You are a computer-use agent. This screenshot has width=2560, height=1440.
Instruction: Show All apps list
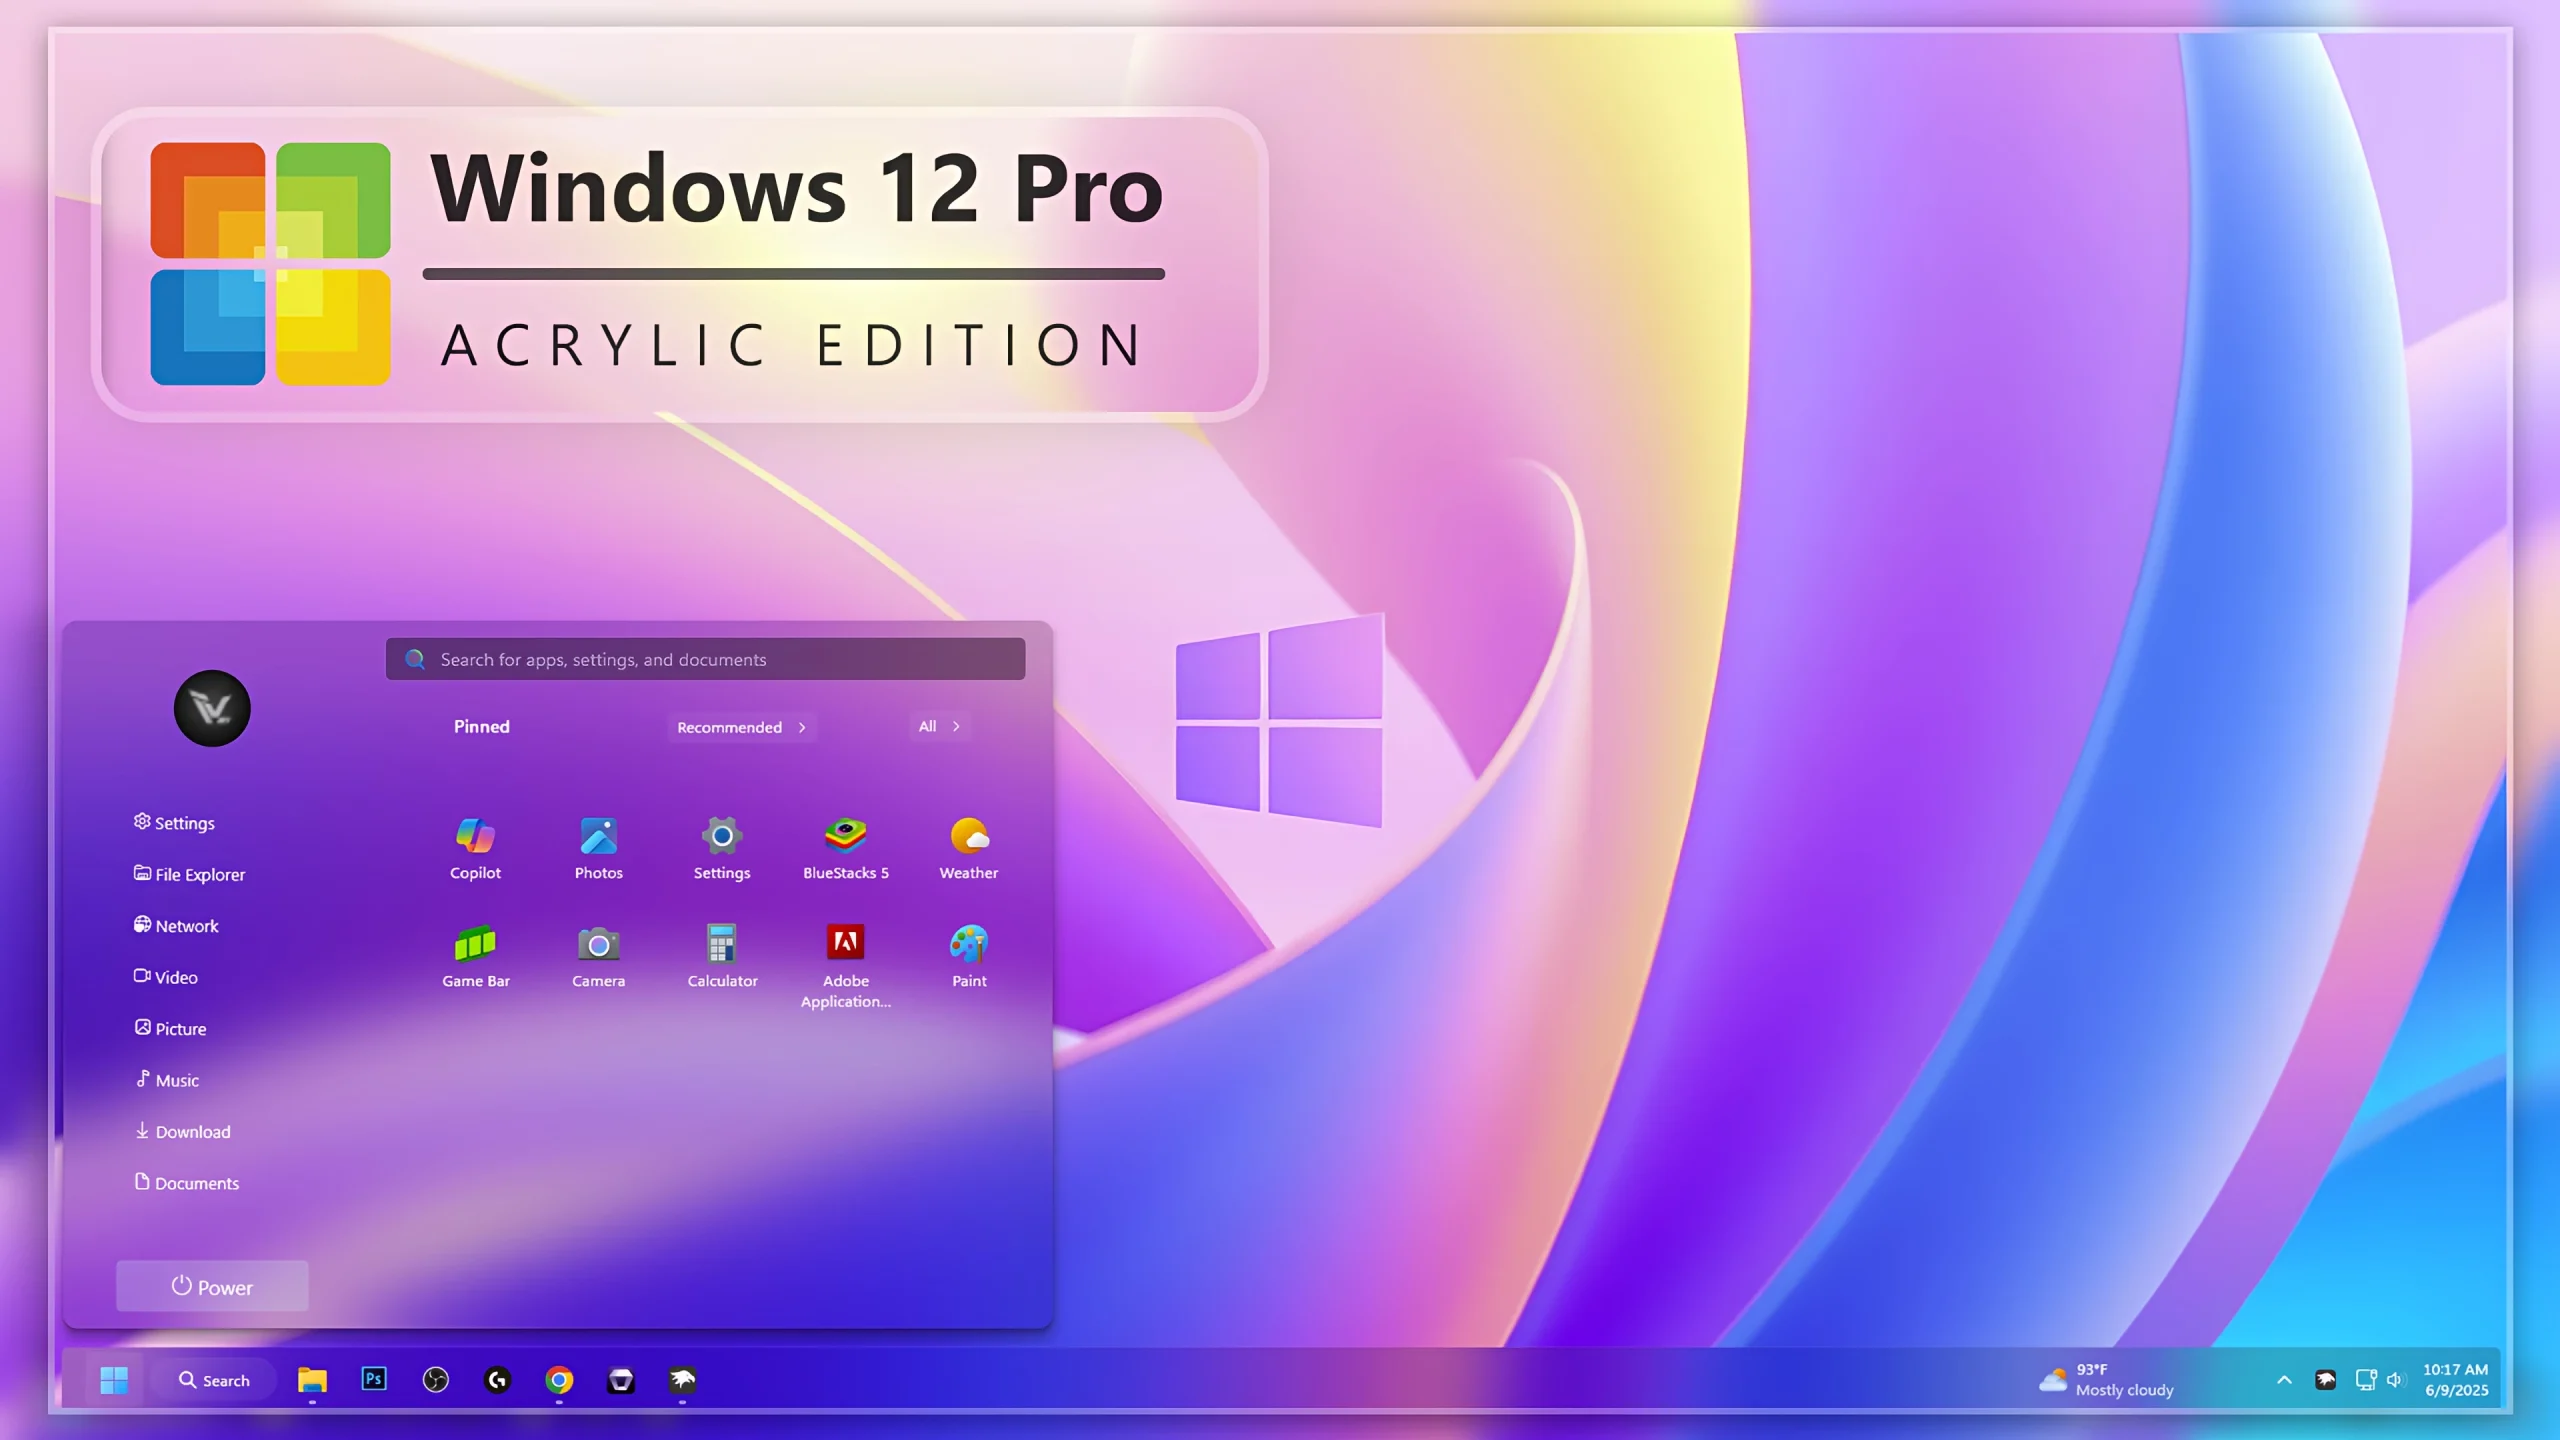coord(940,726)
